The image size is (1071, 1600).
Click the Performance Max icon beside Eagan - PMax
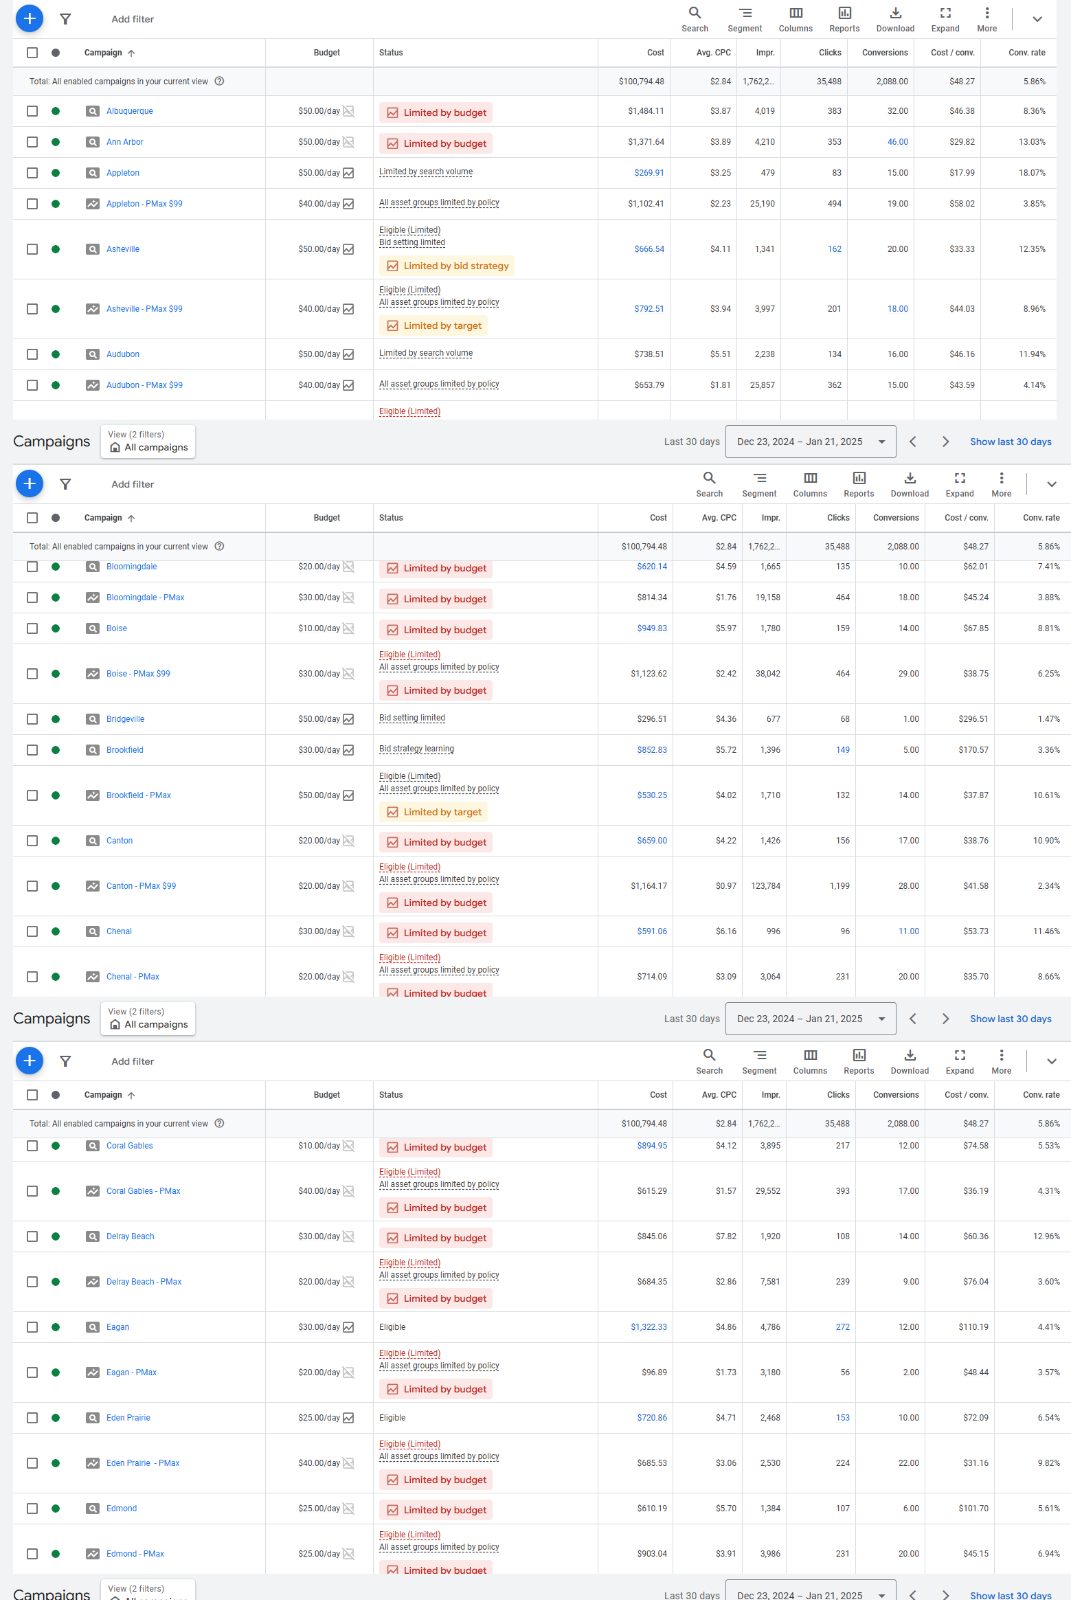[x=92, y=1372]
